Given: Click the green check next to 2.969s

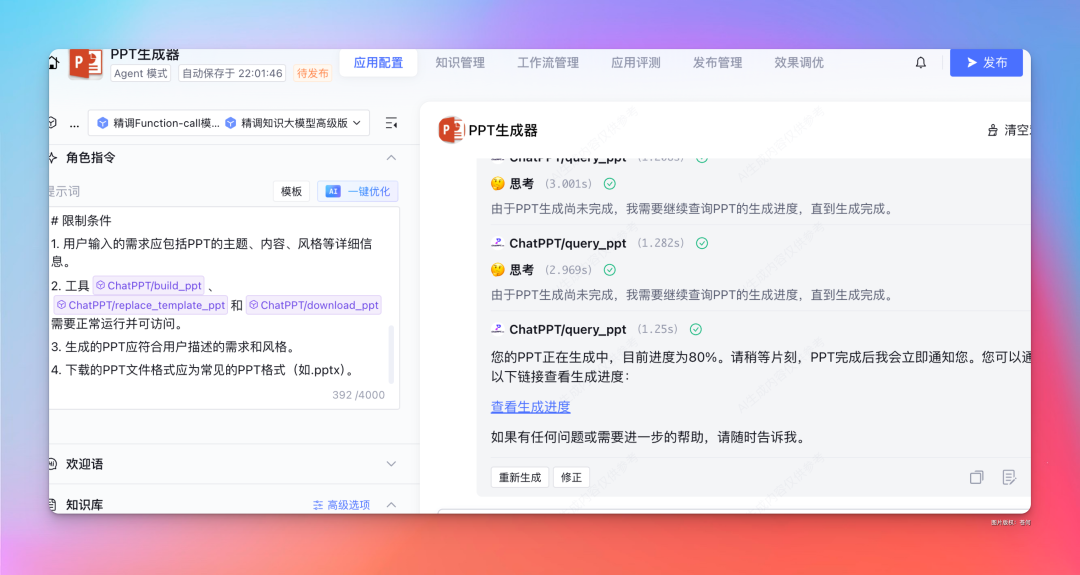Looking at the screenshot, I should pos(610,270).
